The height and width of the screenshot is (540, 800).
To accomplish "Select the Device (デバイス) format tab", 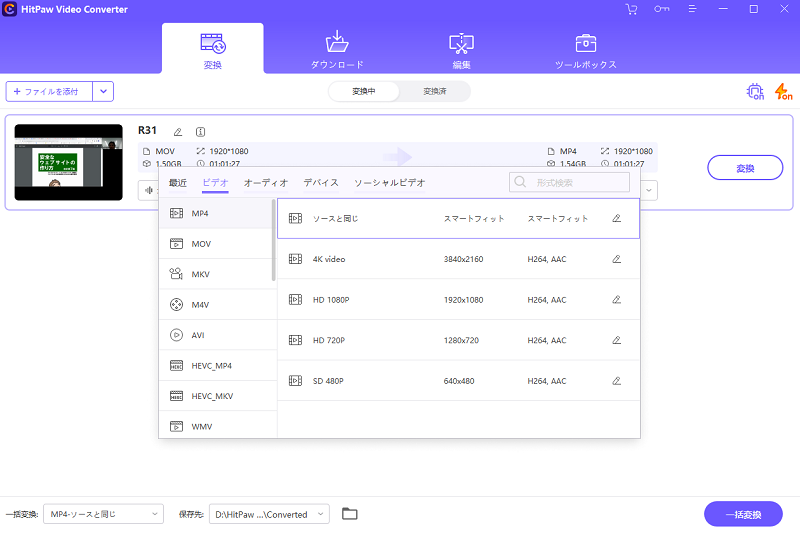I will click(x=321, y=183).
